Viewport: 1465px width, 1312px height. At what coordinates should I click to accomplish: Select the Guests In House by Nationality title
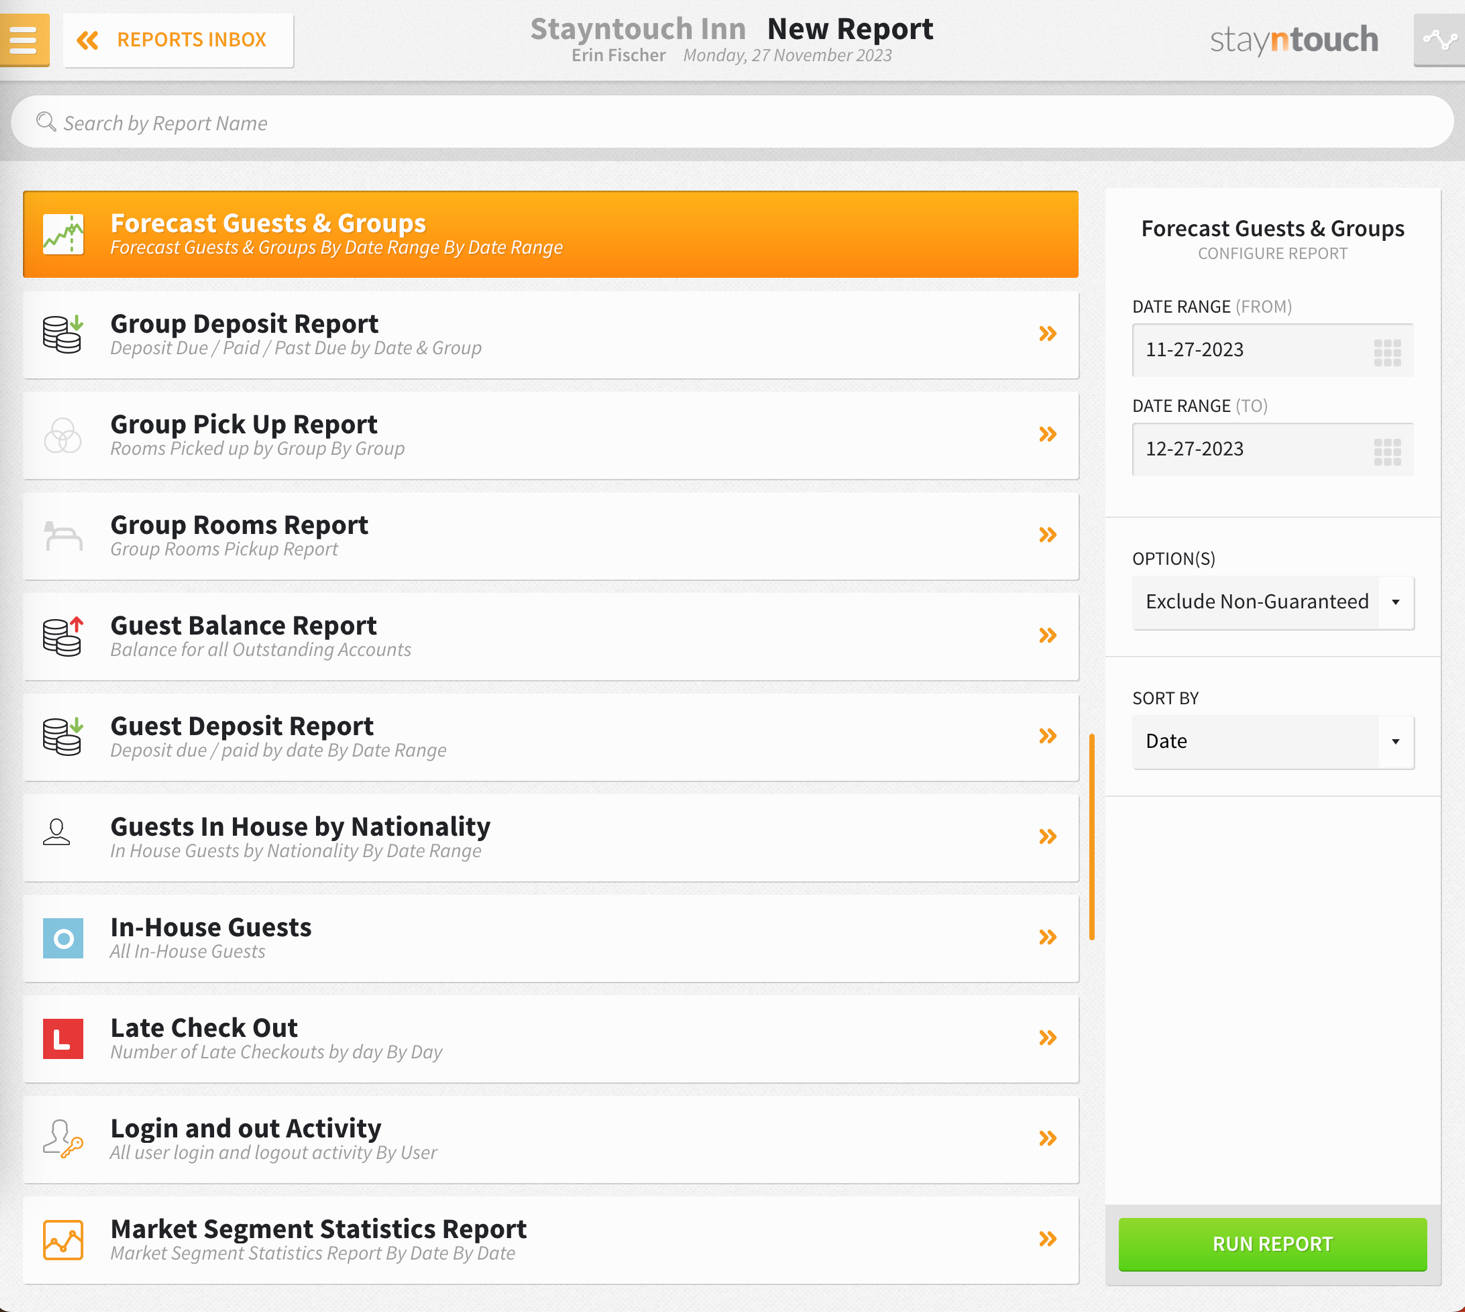300,826
